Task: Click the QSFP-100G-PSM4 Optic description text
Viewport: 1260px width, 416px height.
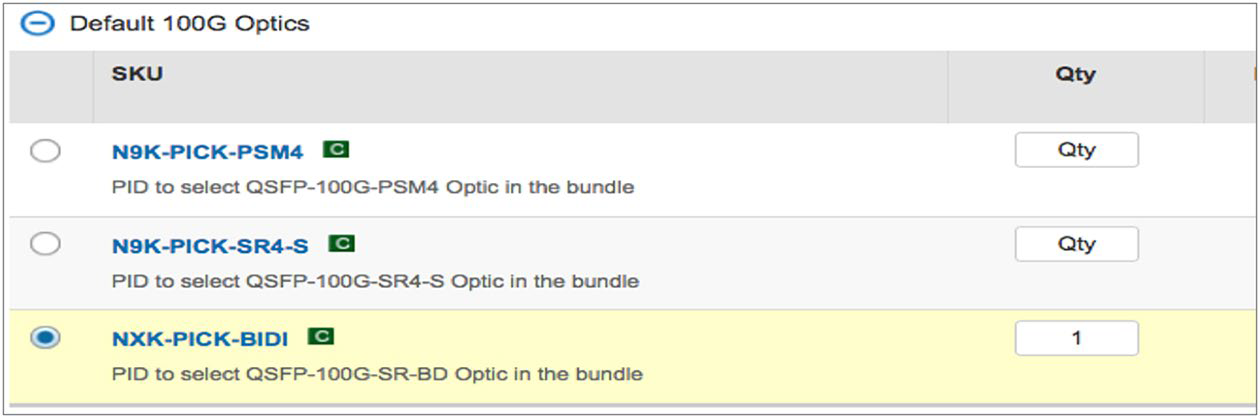Action: tap(372, 187)
